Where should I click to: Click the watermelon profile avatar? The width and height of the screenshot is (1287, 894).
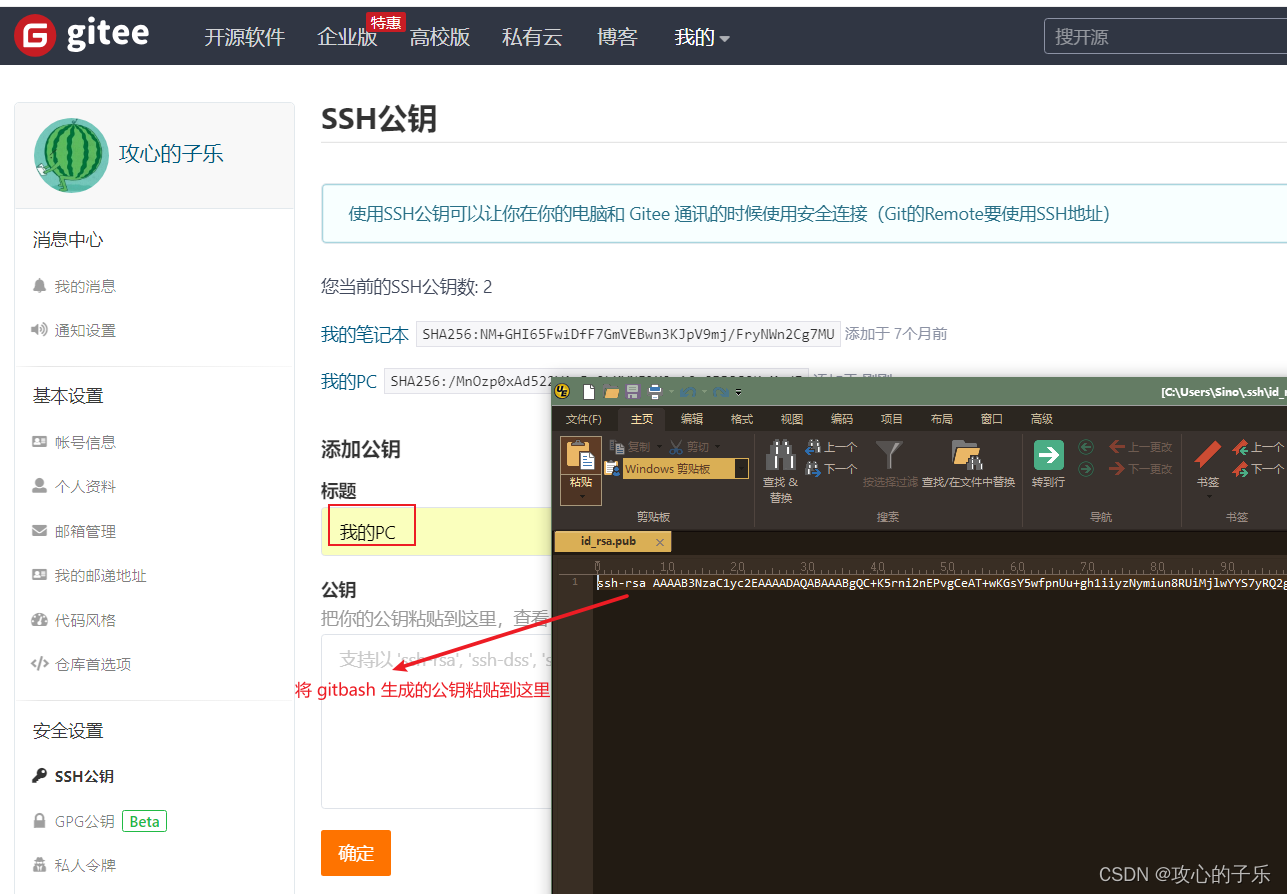click(x=71, y=155)
